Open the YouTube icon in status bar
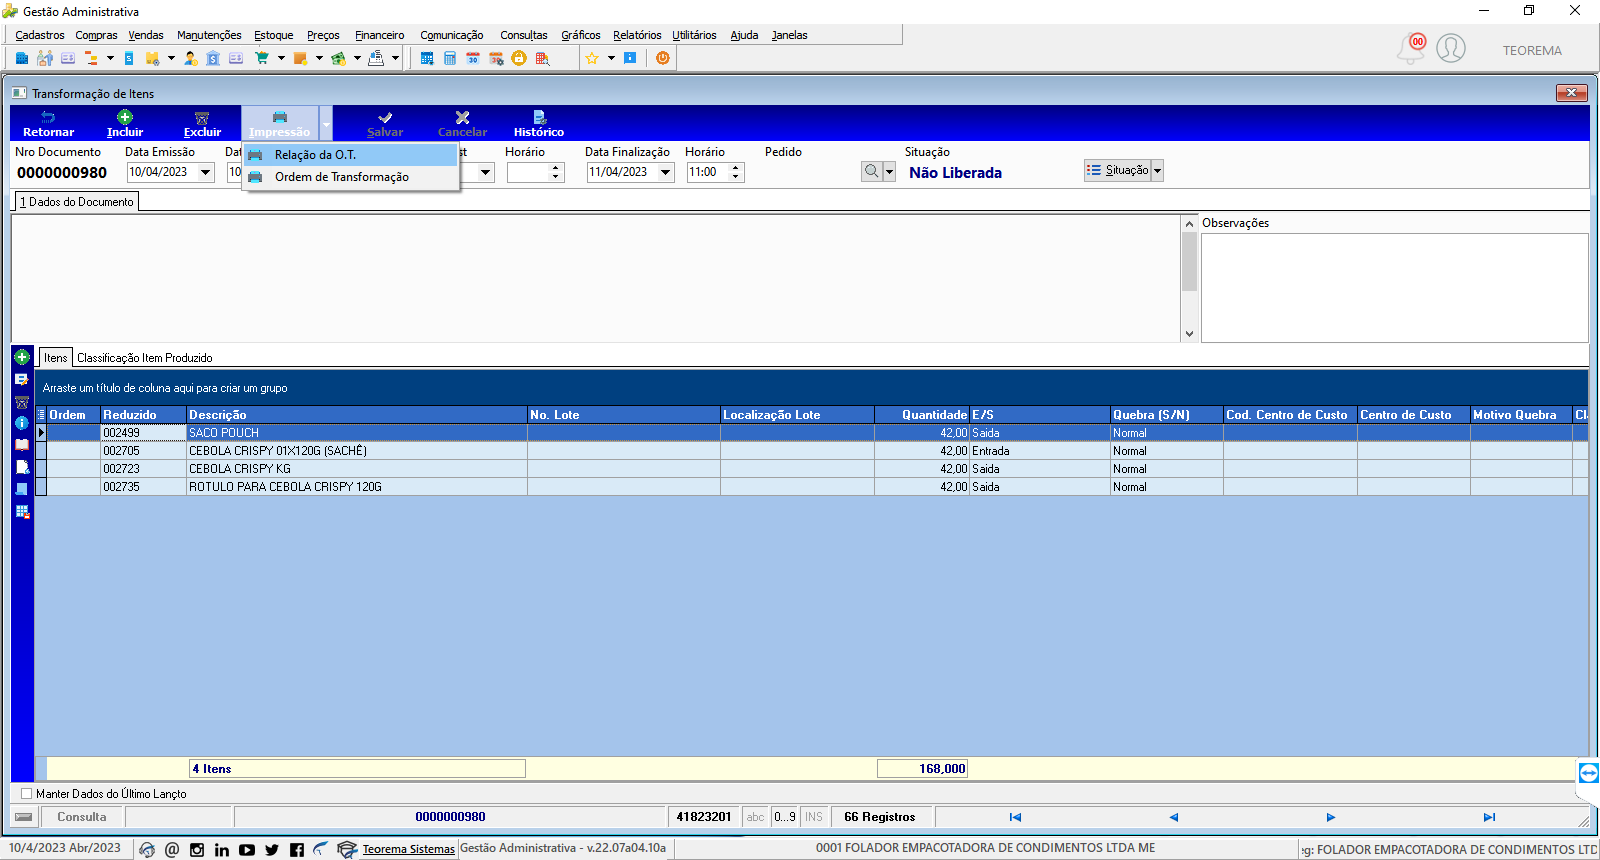Image resolution: width=1600 pixels, height=860 pixels. tap(247, 849)
